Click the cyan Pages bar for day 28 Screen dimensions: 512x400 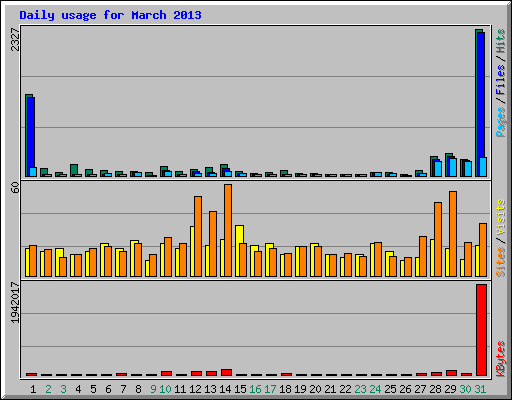coord(438,169)
